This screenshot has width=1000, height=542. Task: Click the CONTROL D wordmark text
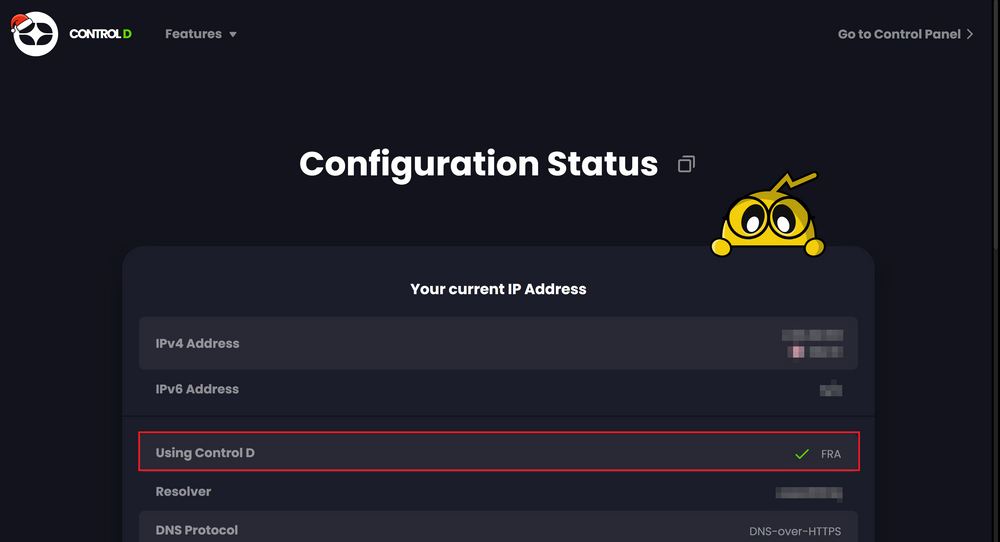100,34
